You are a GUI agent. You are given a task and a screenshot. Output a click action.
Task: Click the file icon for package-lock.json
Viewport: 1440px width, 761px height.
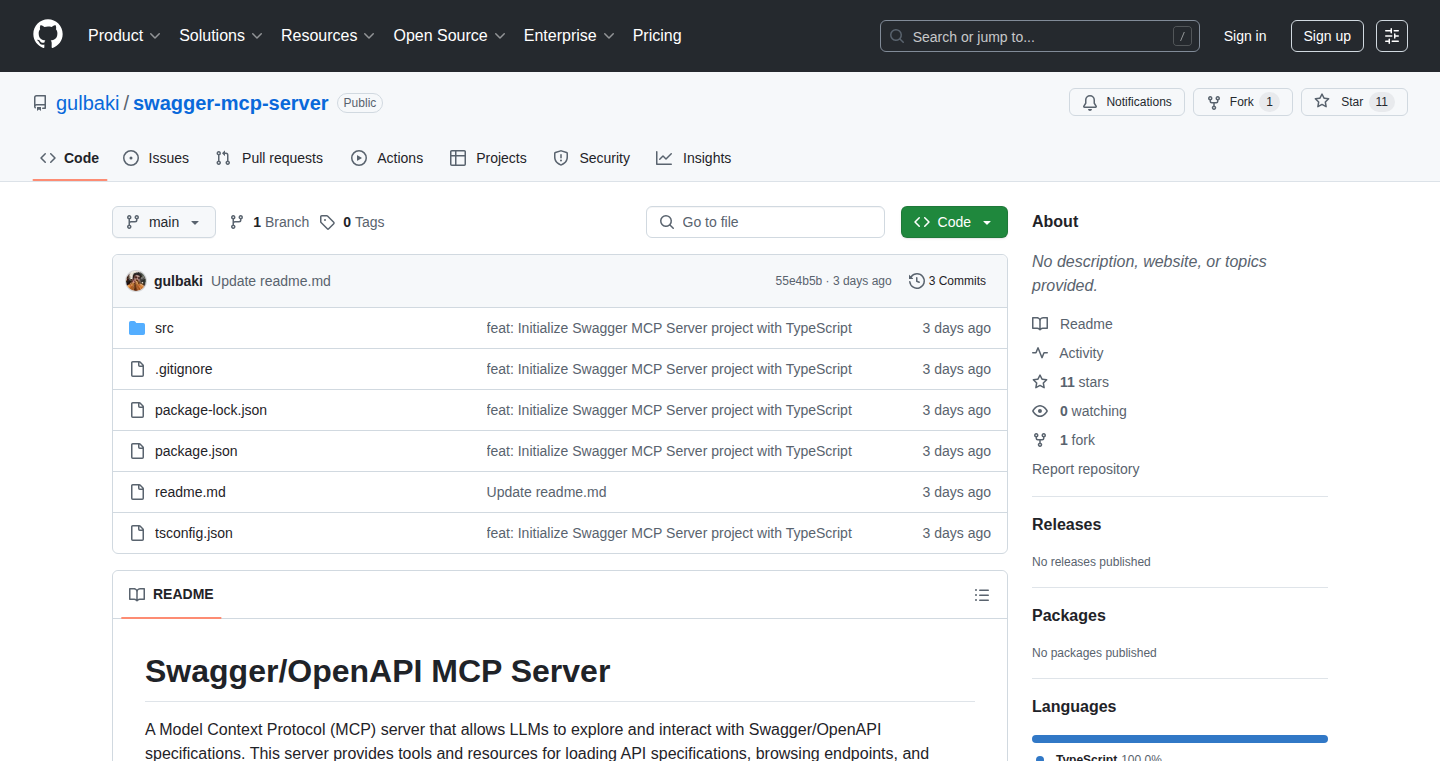137,410
